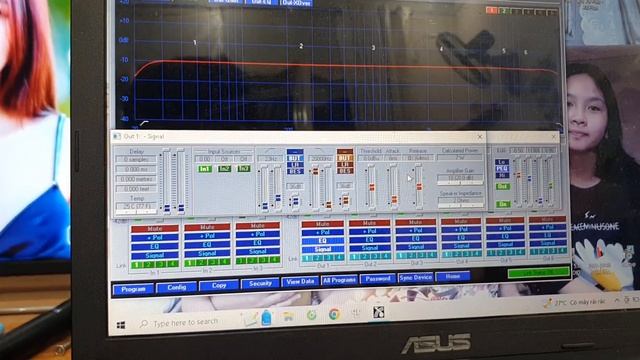Click the 20000Hz low-pass frequency field

pyautogui.click(x=321, y=158)
